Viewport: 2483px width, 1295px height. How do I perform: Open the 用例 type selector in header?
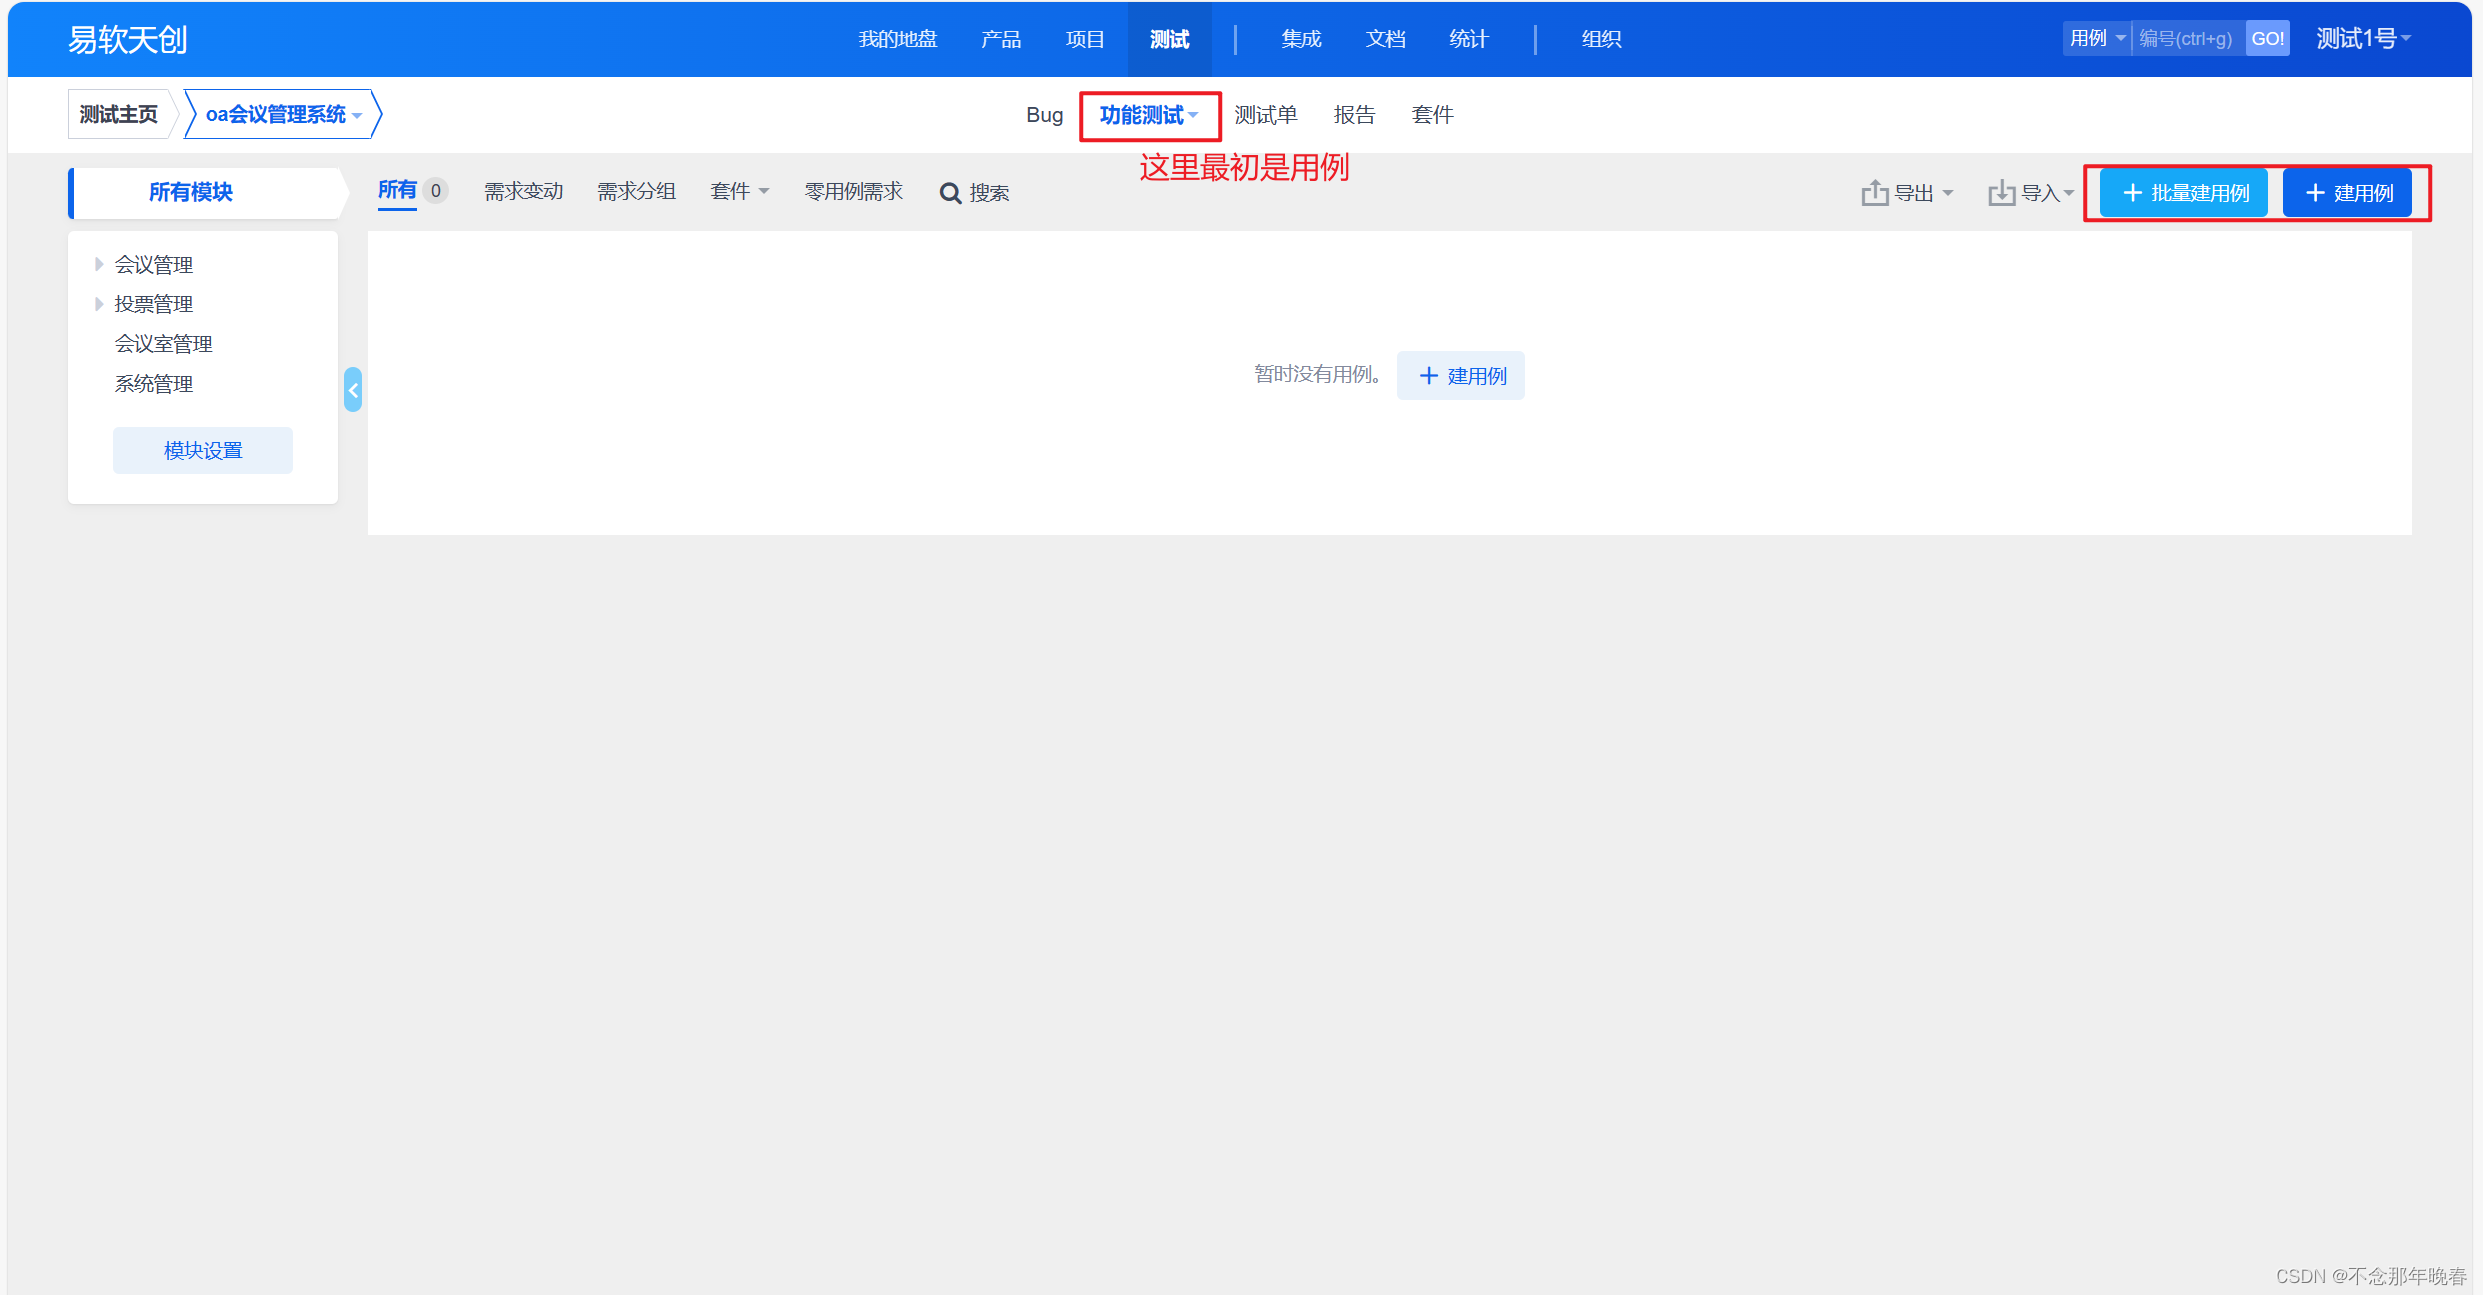[x=2097, y=39]
